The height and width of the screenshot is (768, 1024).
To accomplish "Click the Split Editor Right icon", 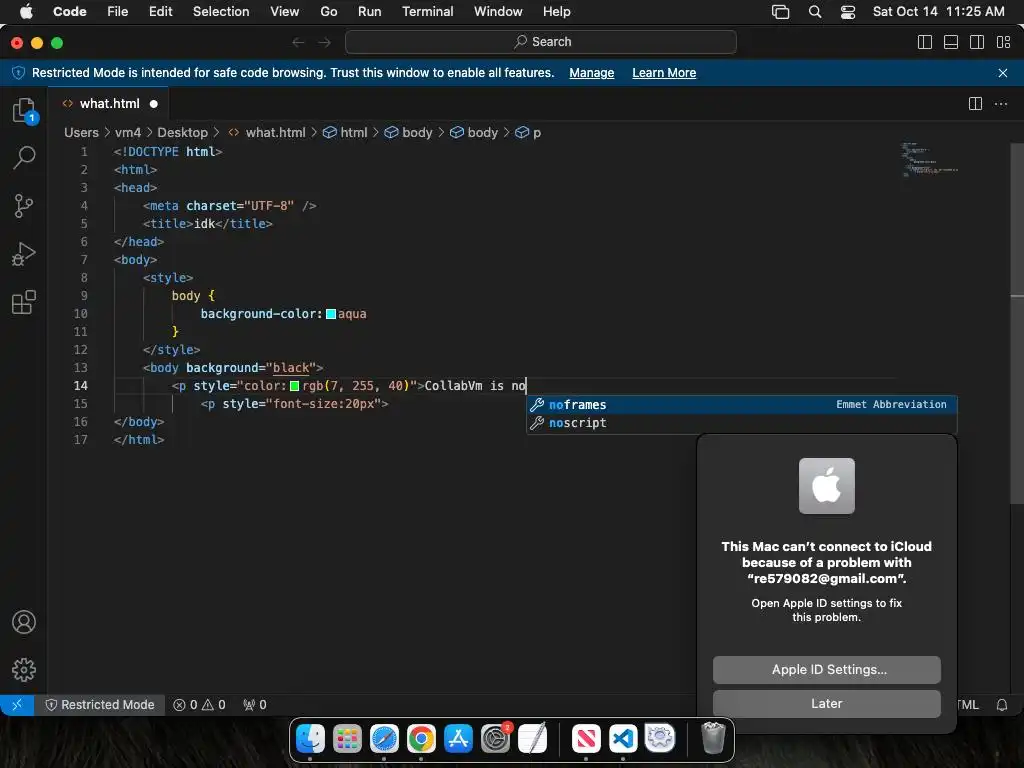I will point(975,104).
